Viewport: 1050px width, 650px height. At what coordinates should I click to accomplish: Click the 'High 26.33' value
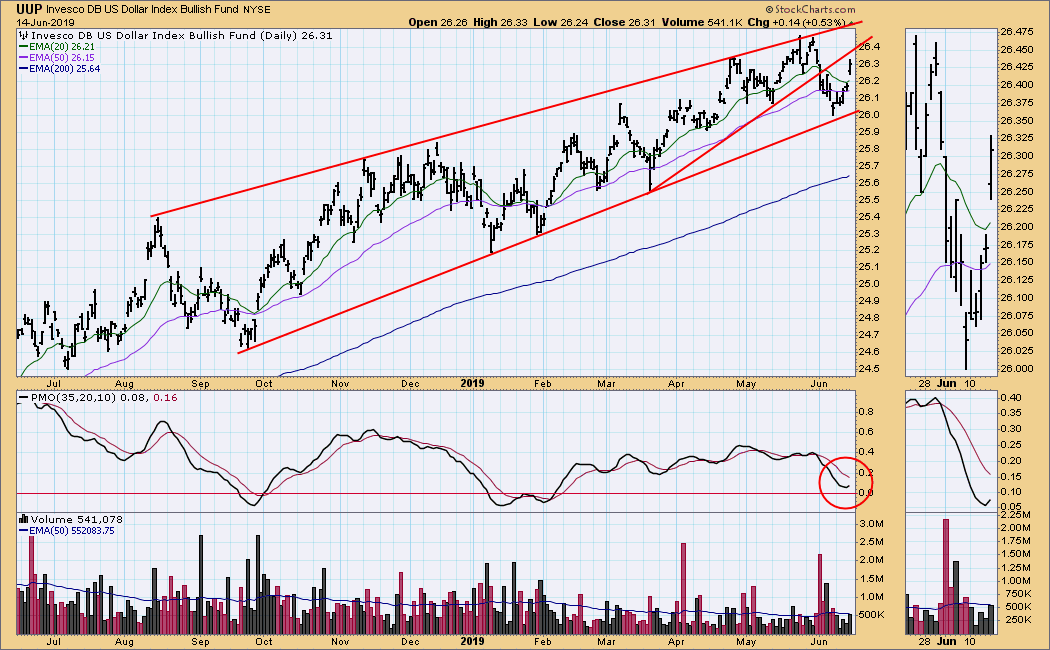tap(500, 22)
